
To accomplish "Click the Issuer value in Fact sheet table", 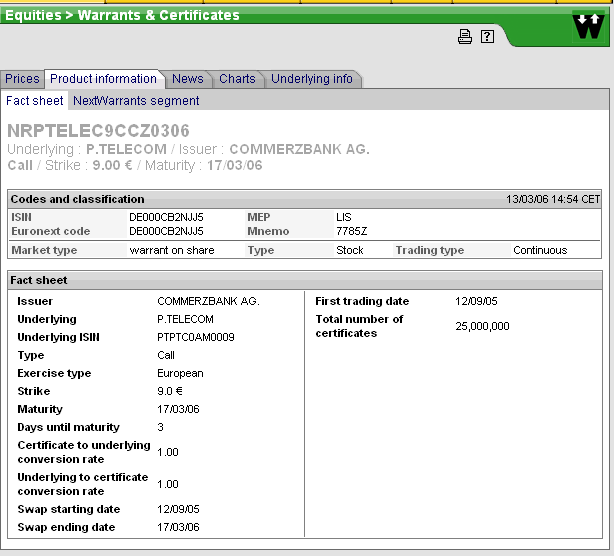I will coord(208,301).
